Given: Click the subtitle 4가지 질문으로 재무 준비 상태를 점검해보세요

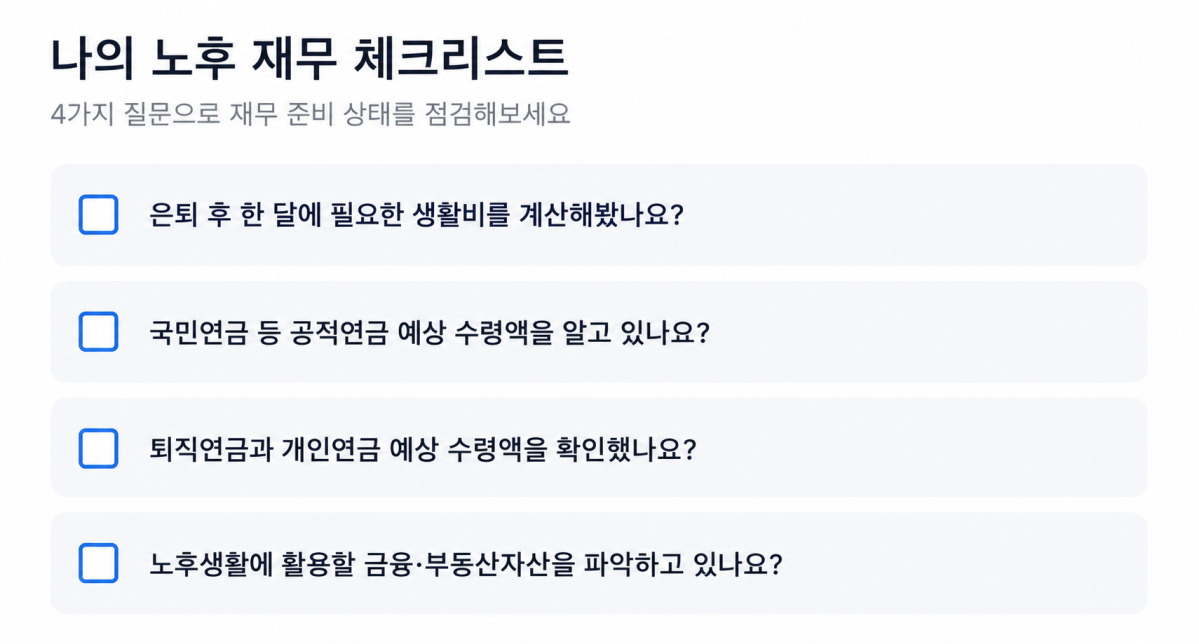Looking at the screenshot, I should tap(310, 114).
